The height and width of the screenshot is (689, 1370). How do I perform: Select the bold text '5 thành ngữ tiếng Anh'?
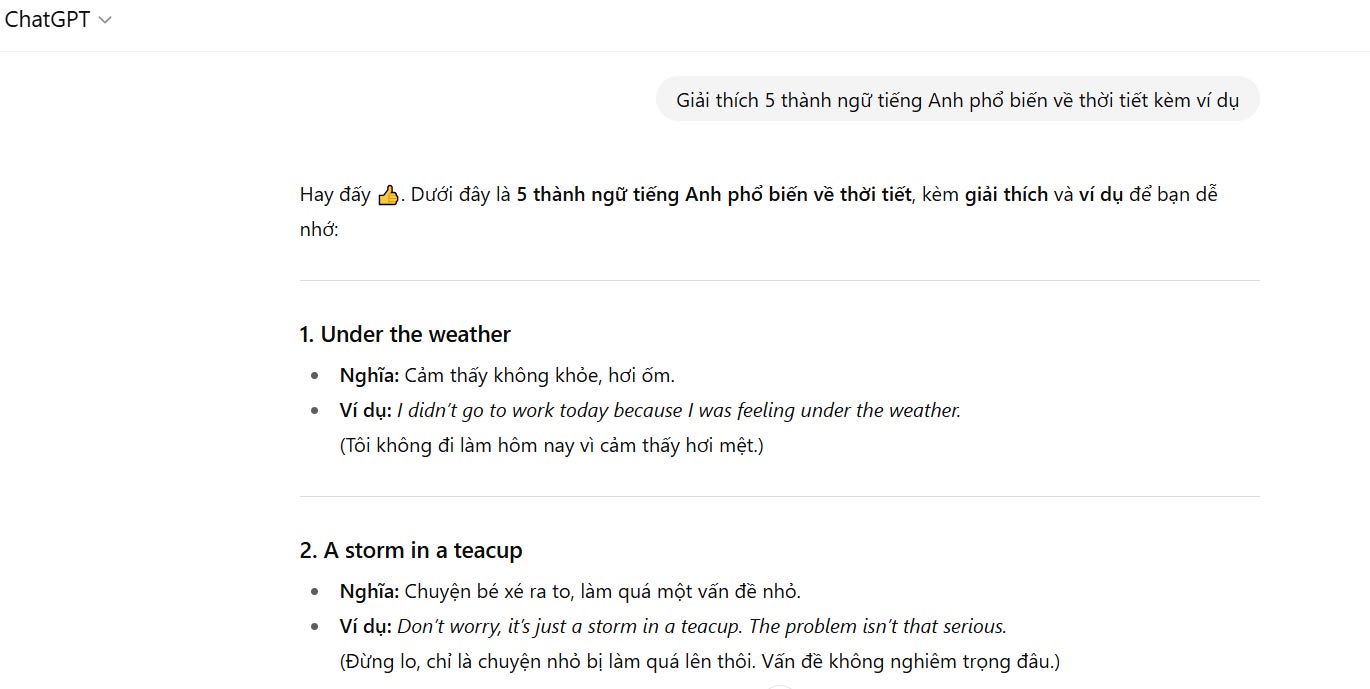tap(611, 193)
